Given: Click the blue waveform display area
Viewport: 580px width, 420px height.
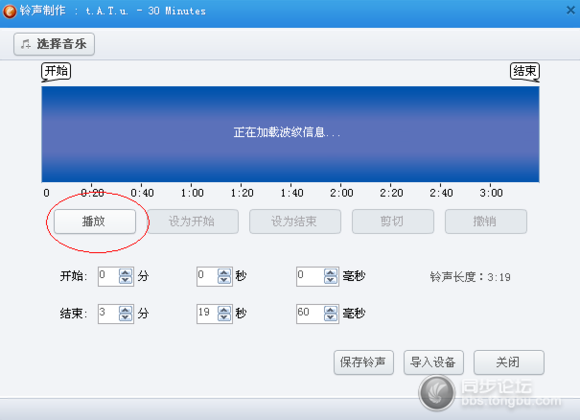Looking at the screenshot, I should click(290, 134).
